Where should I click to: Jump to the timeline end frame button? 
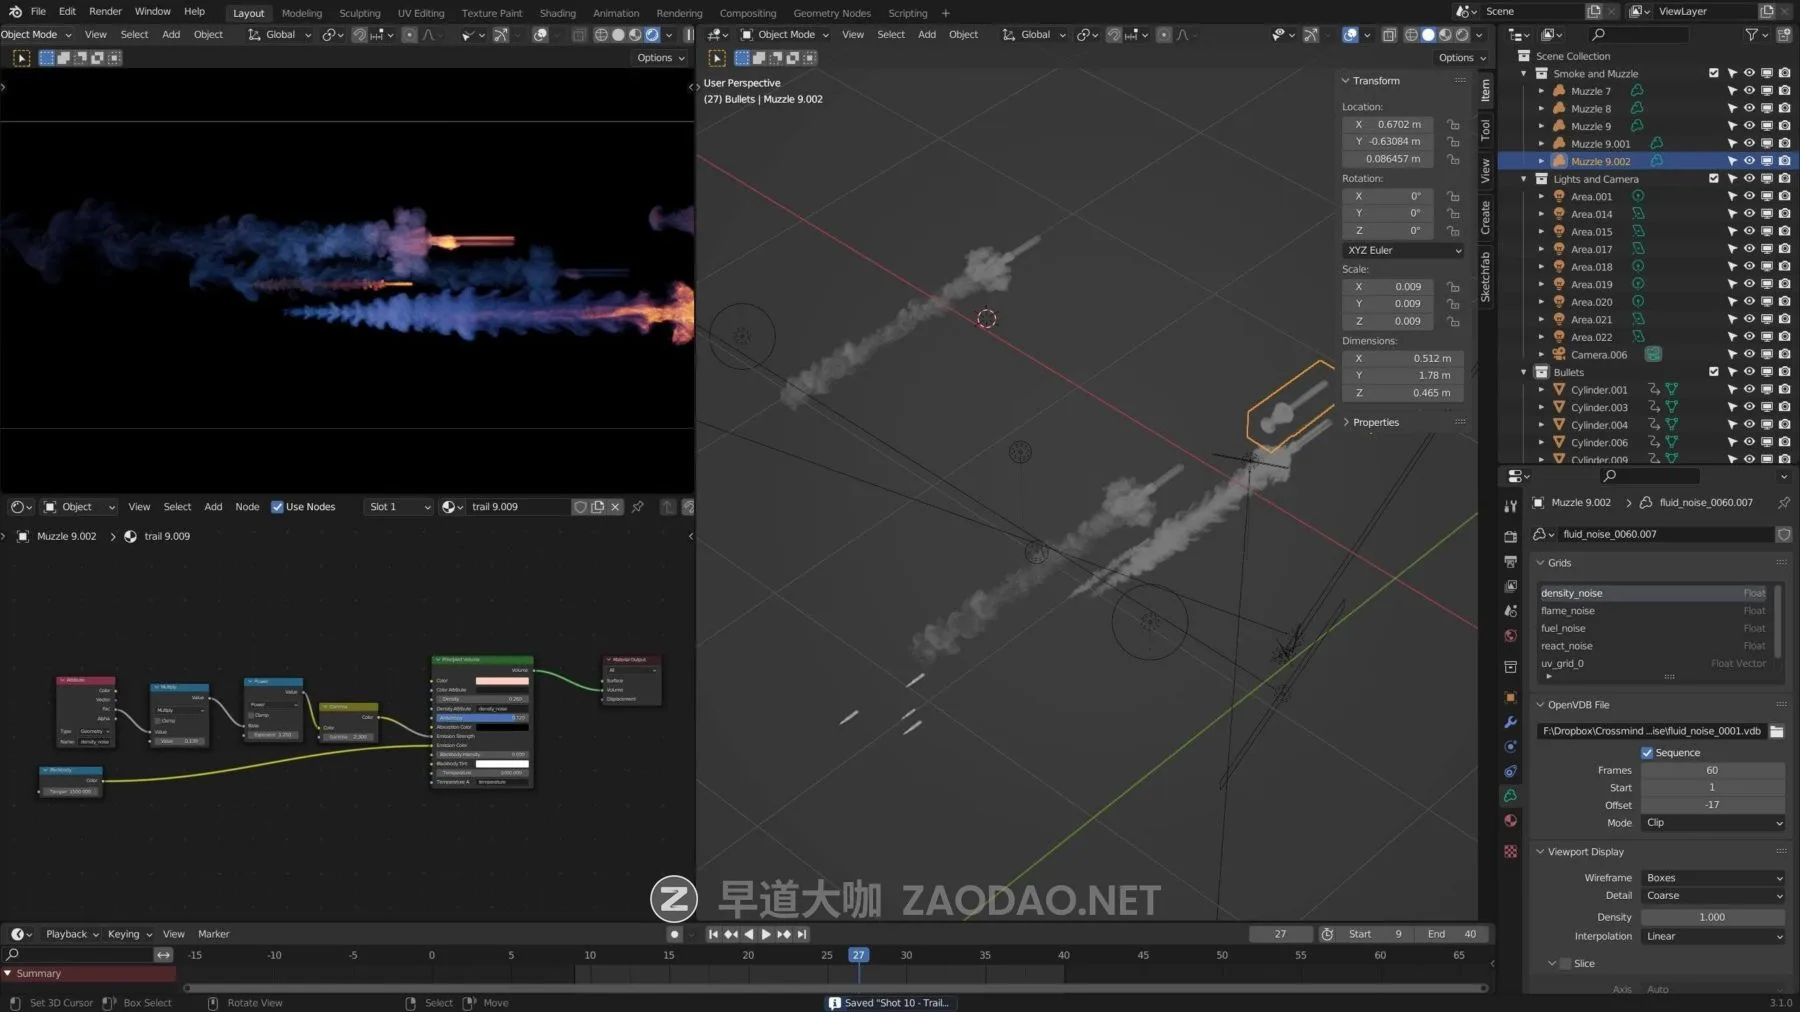point(802,934)
